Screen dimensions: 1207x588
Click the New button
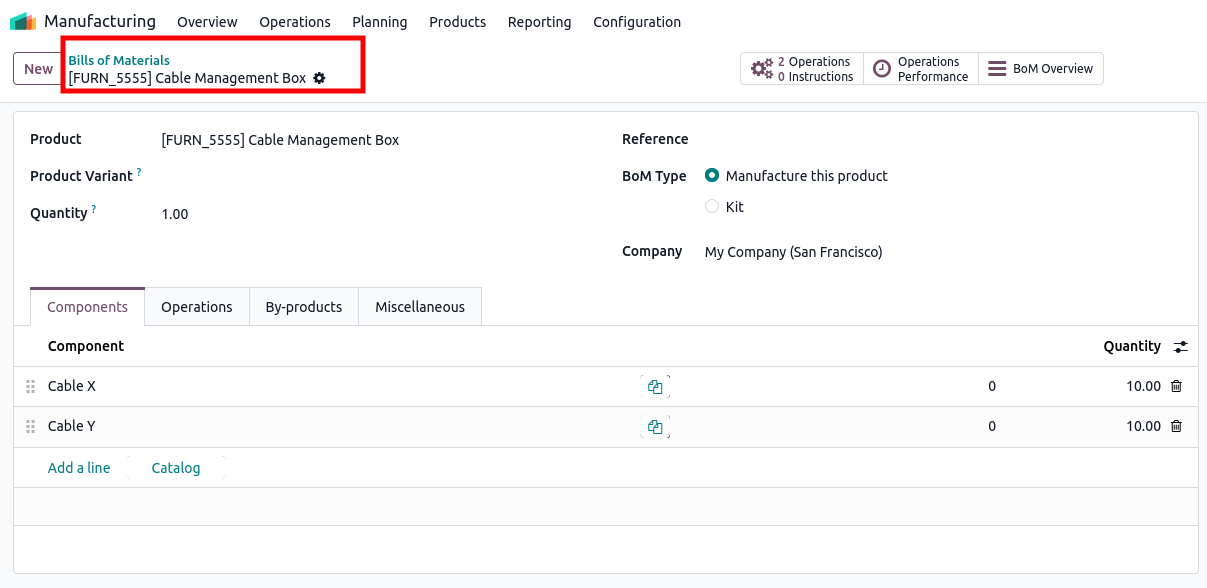coord(38,69)
